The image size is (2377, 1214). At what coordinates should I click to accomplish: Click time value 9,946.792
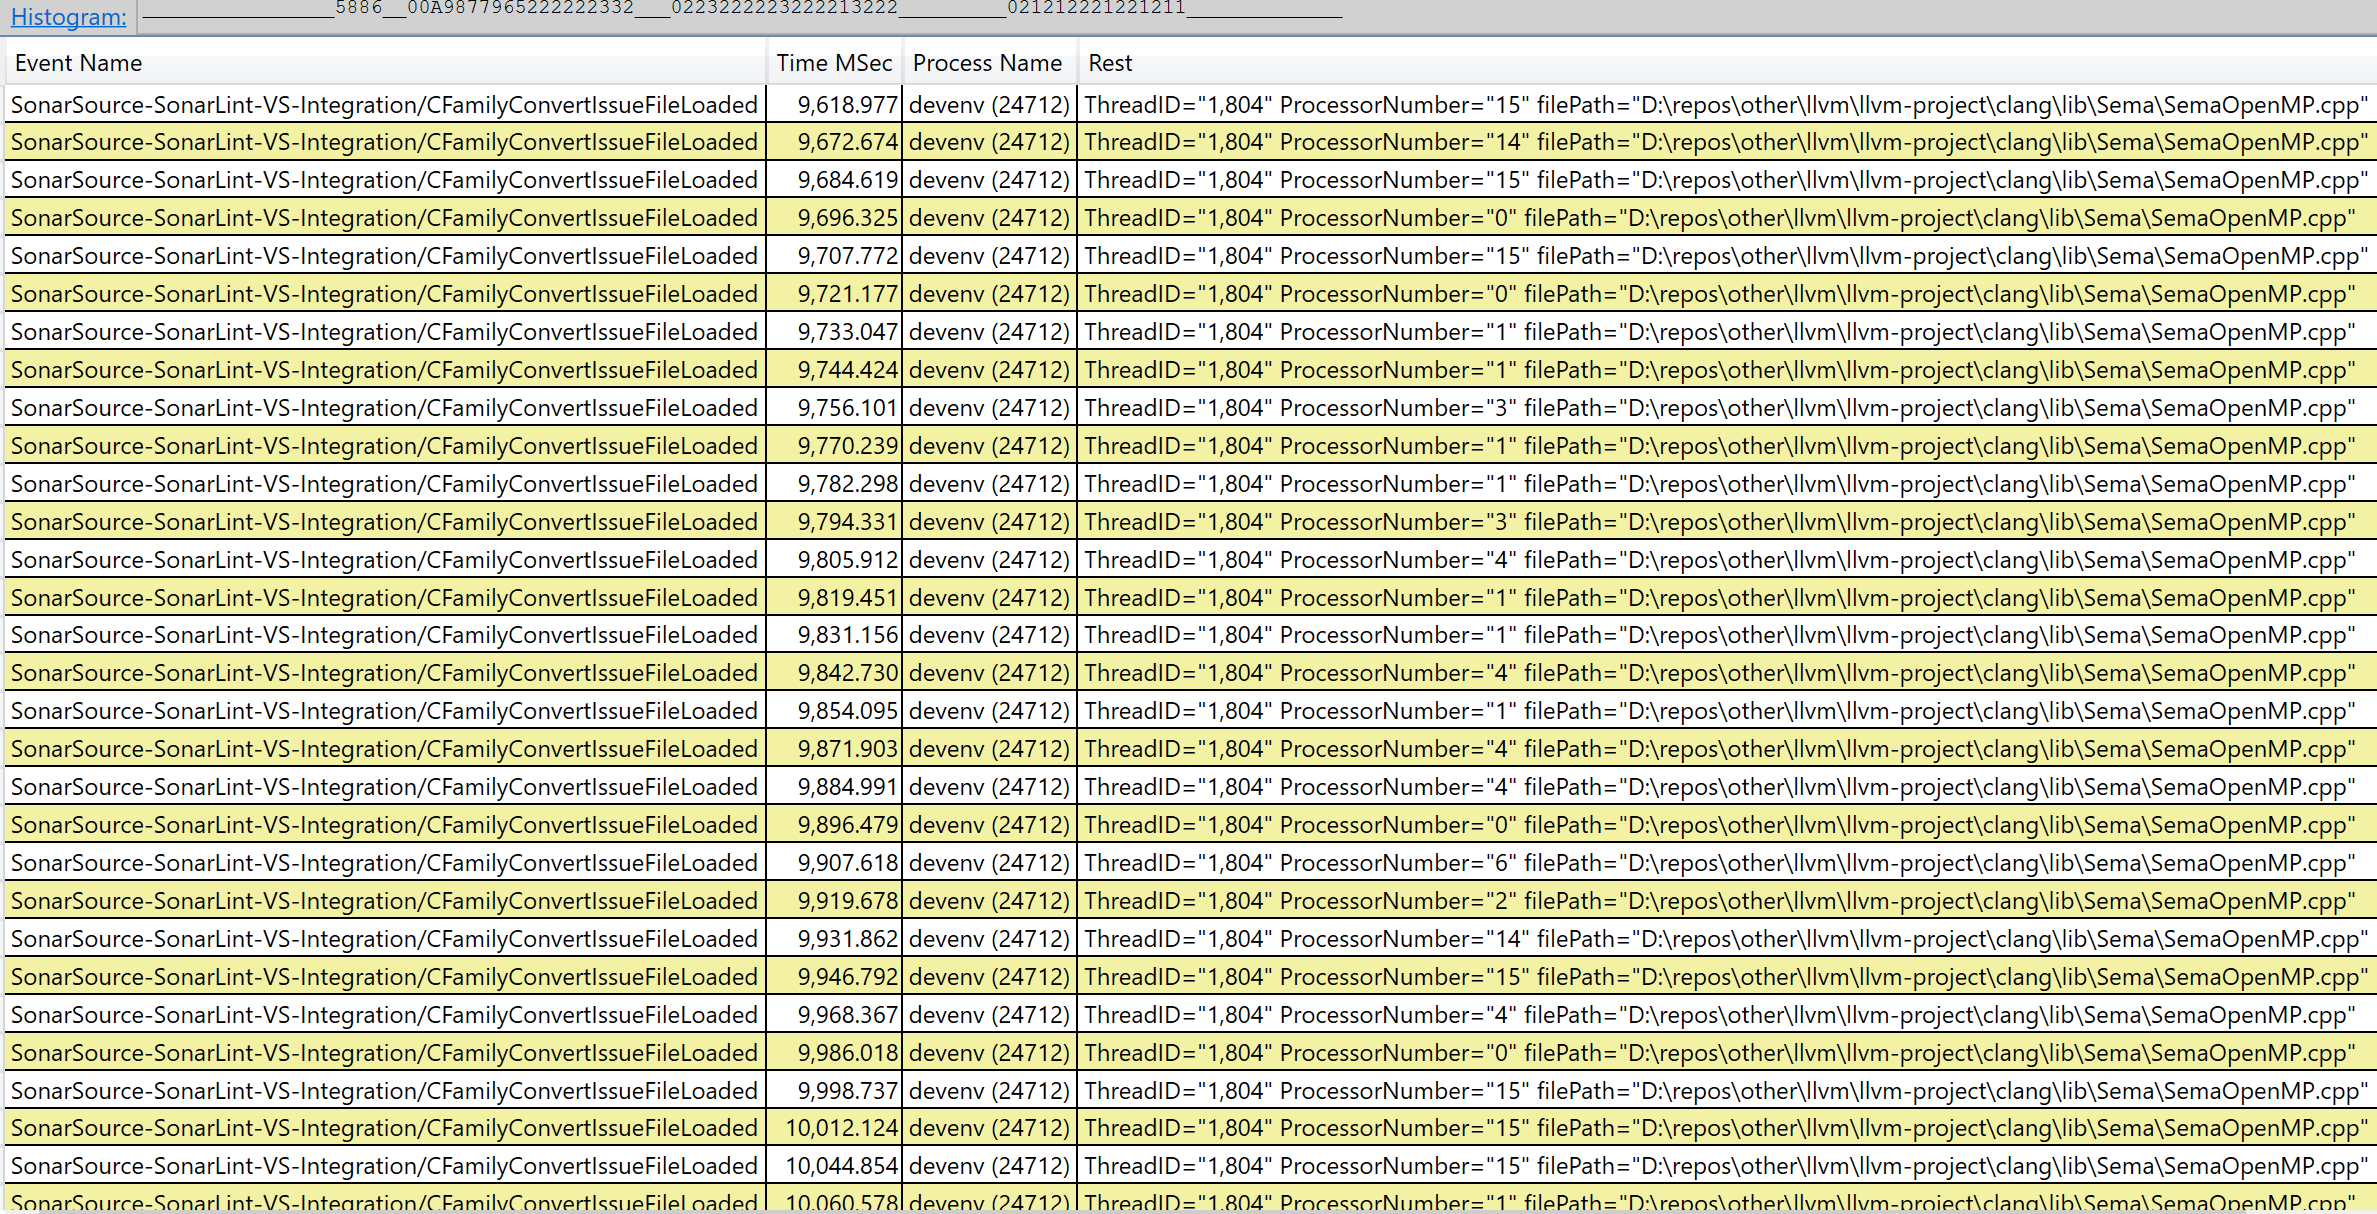tap(846, 977)
